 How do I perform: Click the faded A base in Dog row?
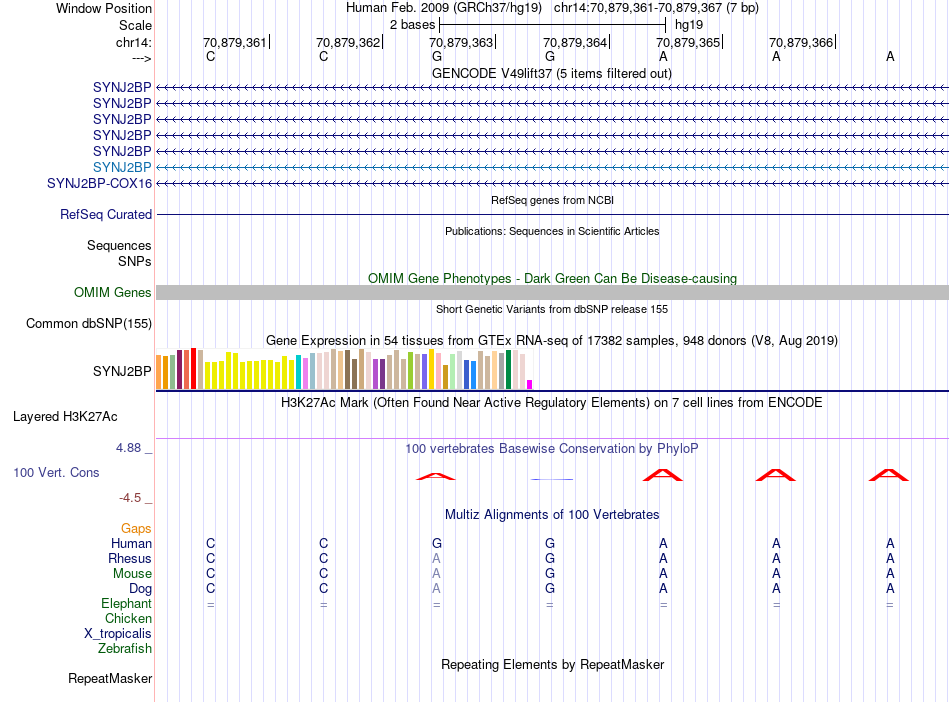[x=436, y=588]
